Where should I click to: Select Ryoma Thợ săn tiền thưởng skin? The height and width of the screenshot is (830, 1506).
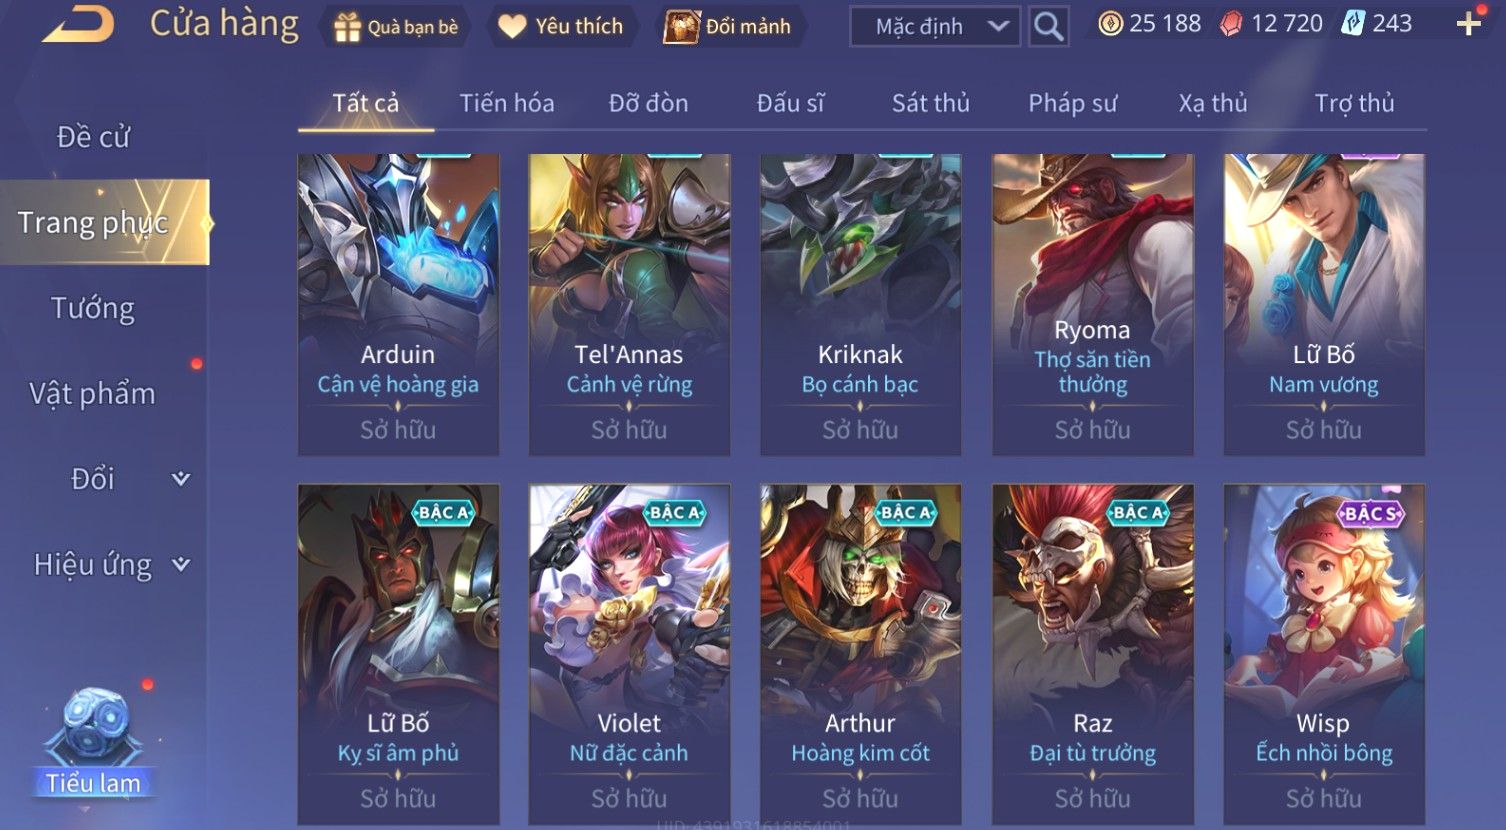pyautogui.click(x=1092, y=304)
